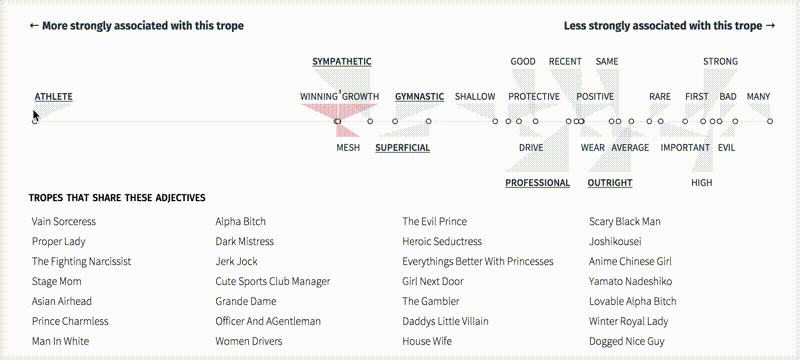Screen dimensions: 800x360
Task: Open the Yamato Nadeshiko trope
Action: click(x=631, y=281)
